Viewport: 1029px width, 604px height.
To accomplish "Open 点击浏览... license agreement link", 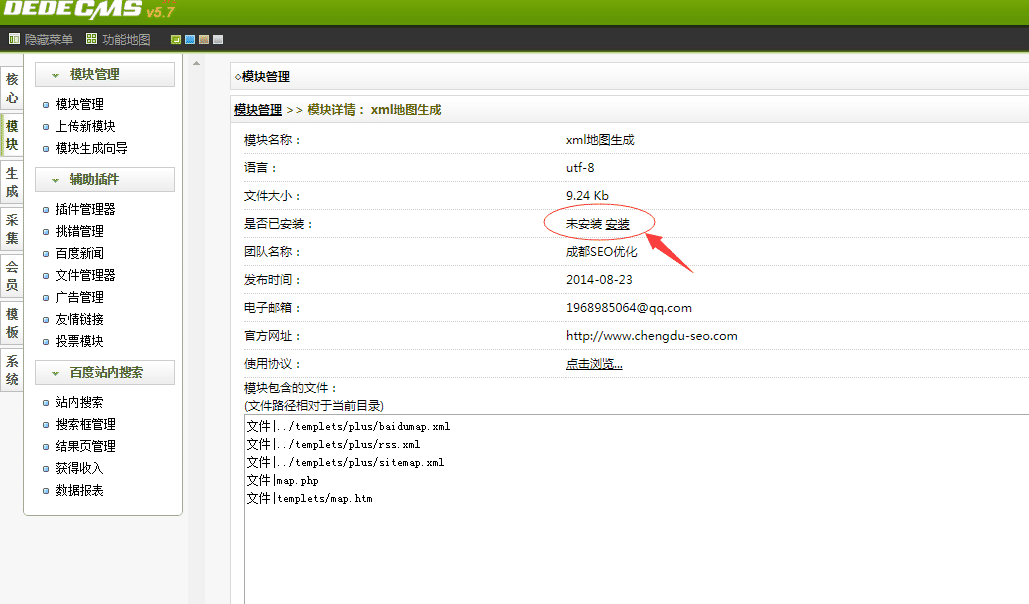I will point(594,364).
